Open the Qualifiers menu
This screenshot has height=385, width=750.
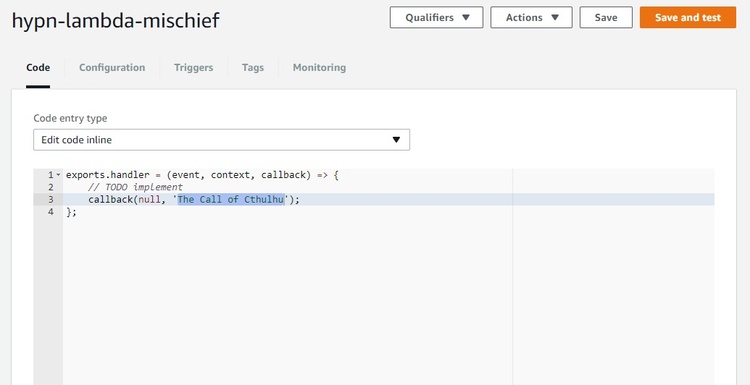coord(437,18)
